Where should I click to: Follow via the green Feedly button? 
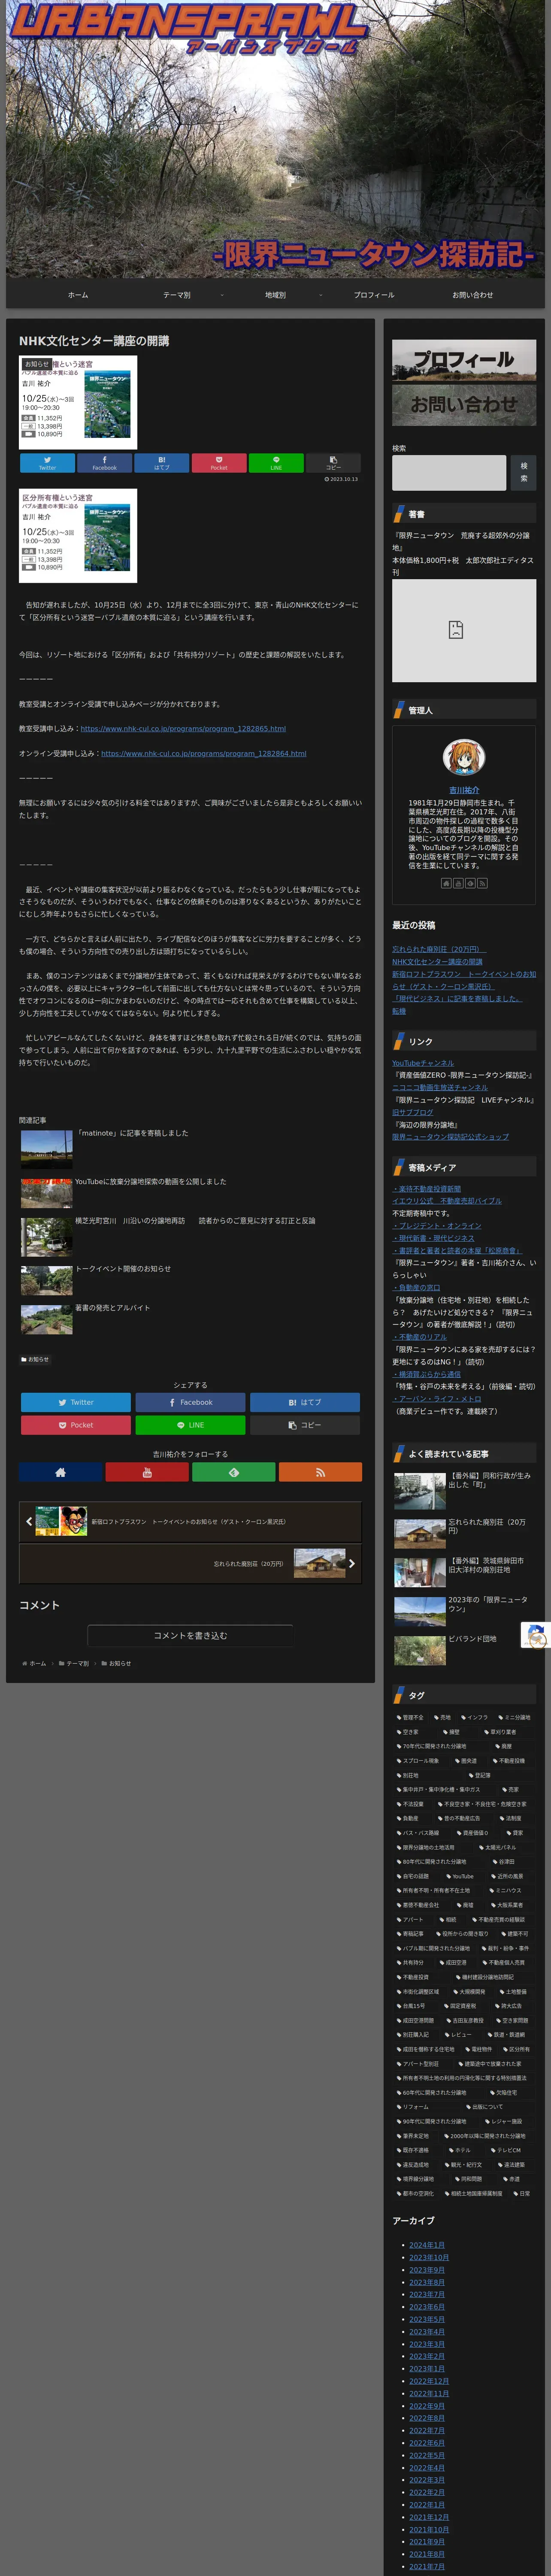coord(233,1472)
